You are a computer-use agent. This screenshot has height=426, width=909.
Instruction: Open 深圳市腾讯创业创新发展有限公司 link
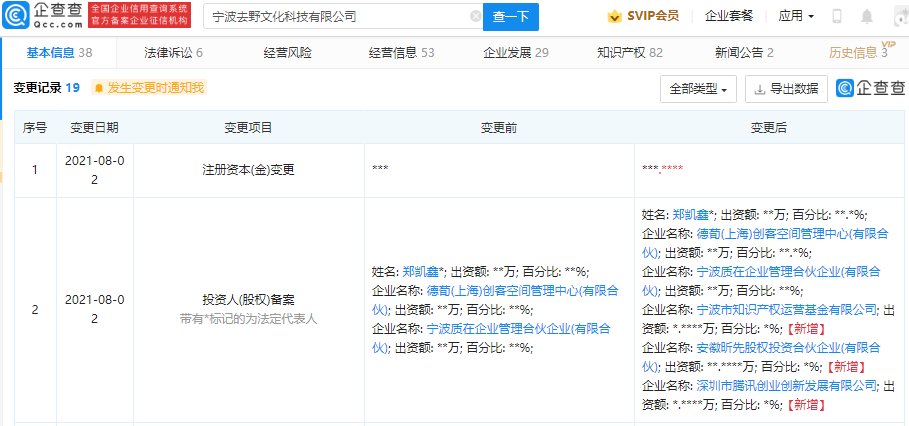pos(787,385)
